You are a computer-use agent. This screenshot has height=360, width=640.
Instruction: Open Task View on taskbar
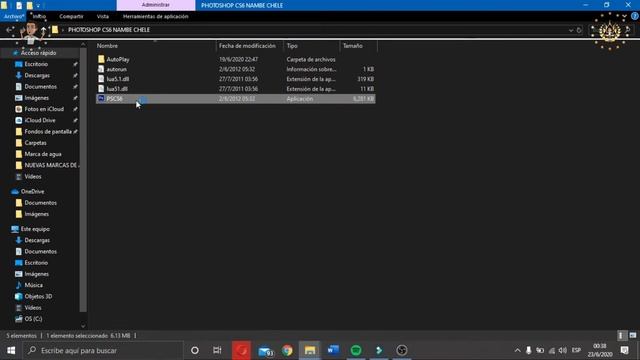point(217,350)
